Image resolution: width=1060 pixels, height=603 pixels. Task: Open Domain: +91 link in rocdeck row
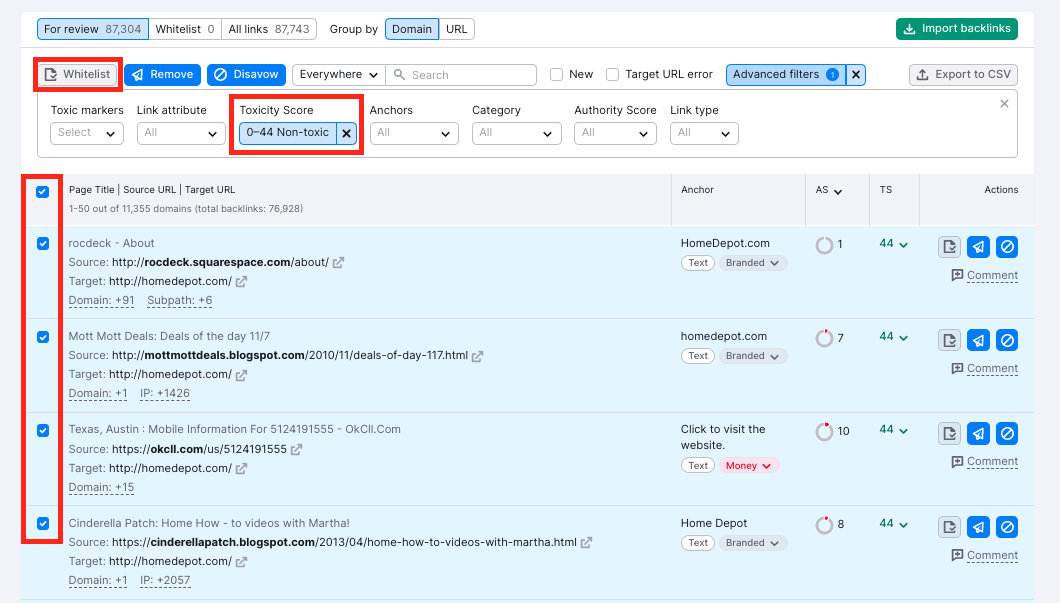pyautogui.click(x=101, y=300)
